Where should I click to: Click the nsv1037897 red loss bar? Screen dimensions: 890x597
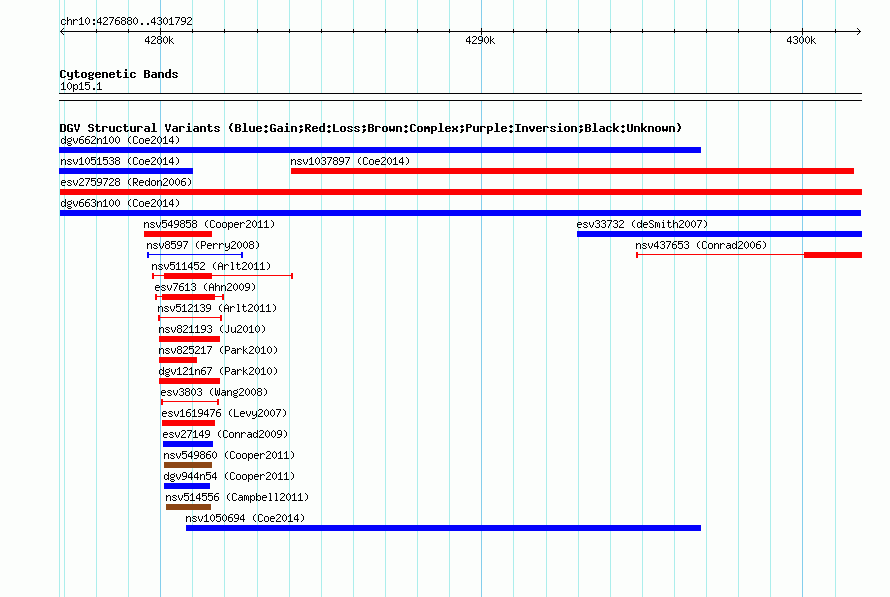pyautogui.click(x=572, y=171)
